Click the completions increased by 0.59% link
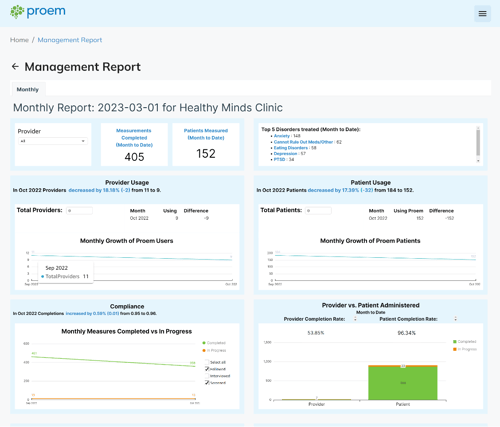 (x=92, y=314)
